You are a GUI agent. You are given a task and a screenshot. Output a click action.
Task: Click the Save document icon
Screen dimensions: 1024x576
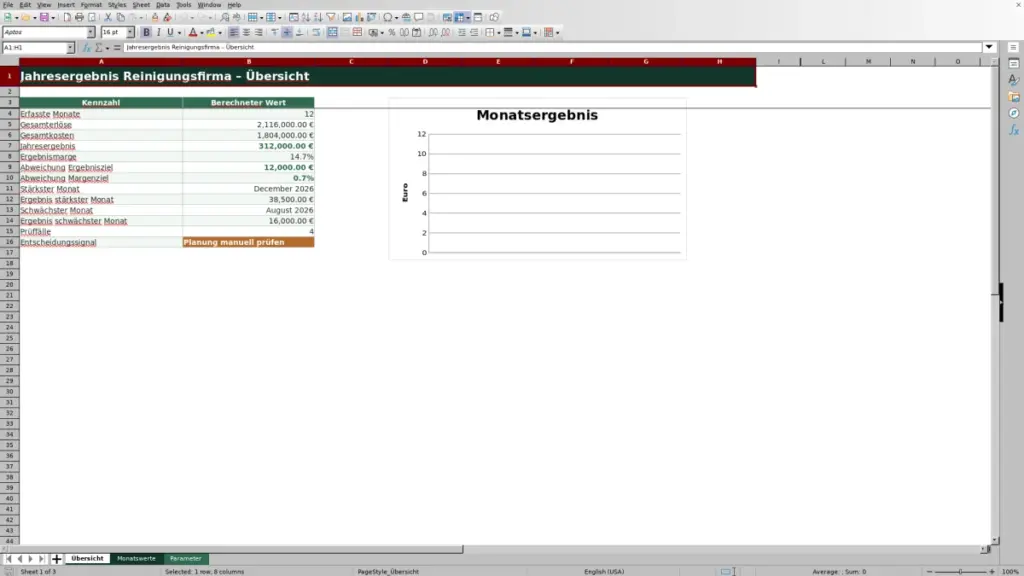pos(44,17)
